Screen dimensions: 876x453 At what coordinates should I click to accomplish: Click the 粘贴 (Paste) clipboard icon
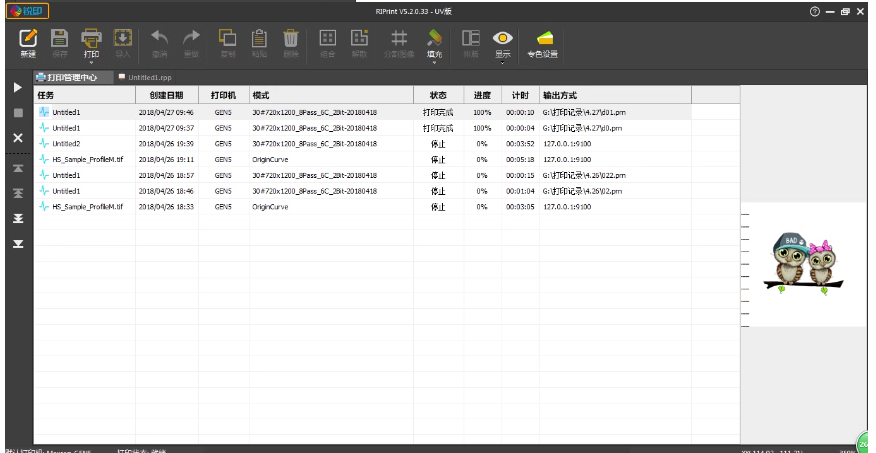(x=259, y=38)
